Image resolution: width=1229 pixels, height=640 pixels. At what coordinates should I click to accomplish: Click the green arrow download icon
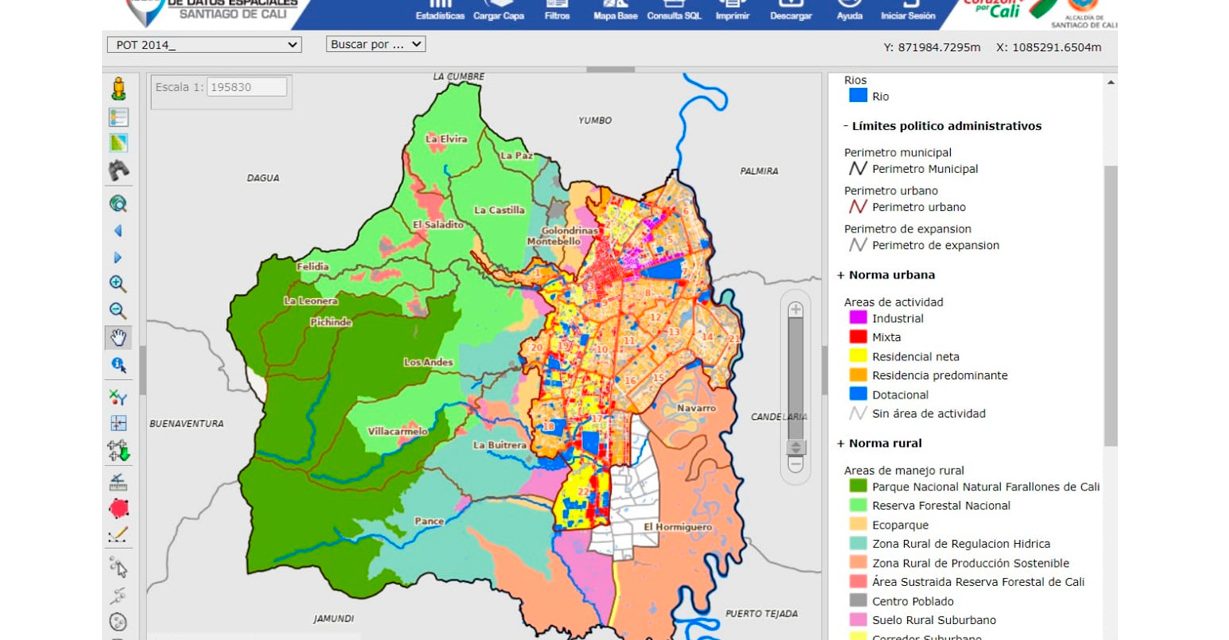[118, 450]
